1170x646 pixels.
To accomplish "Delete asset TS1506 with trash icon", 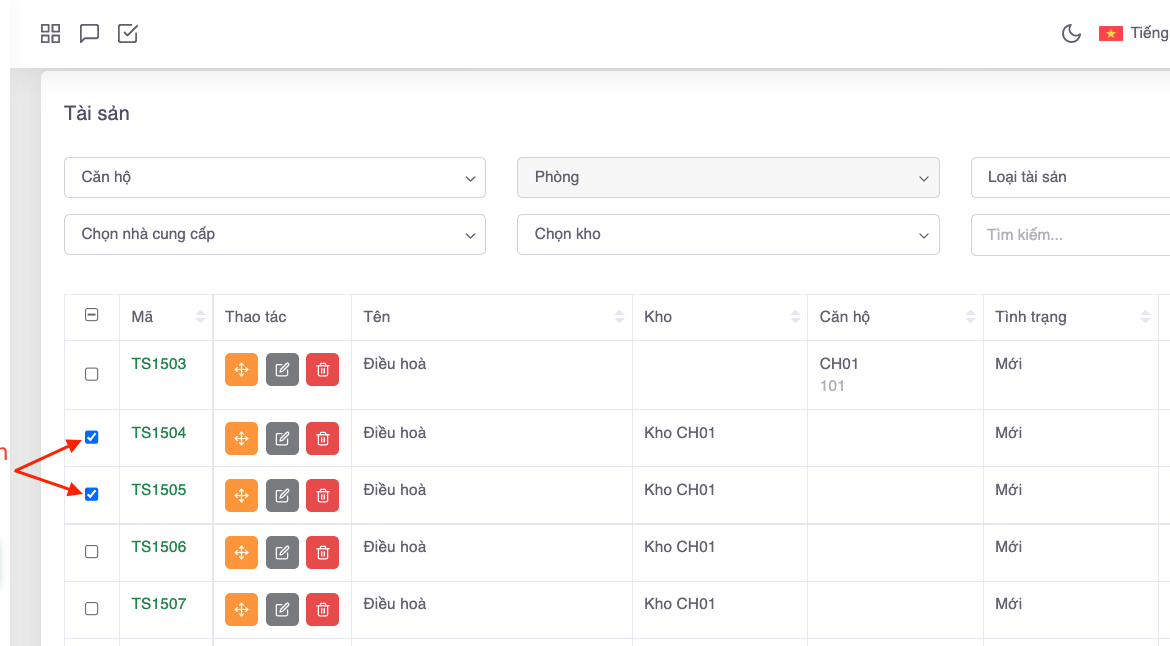I will pos(322,553).
